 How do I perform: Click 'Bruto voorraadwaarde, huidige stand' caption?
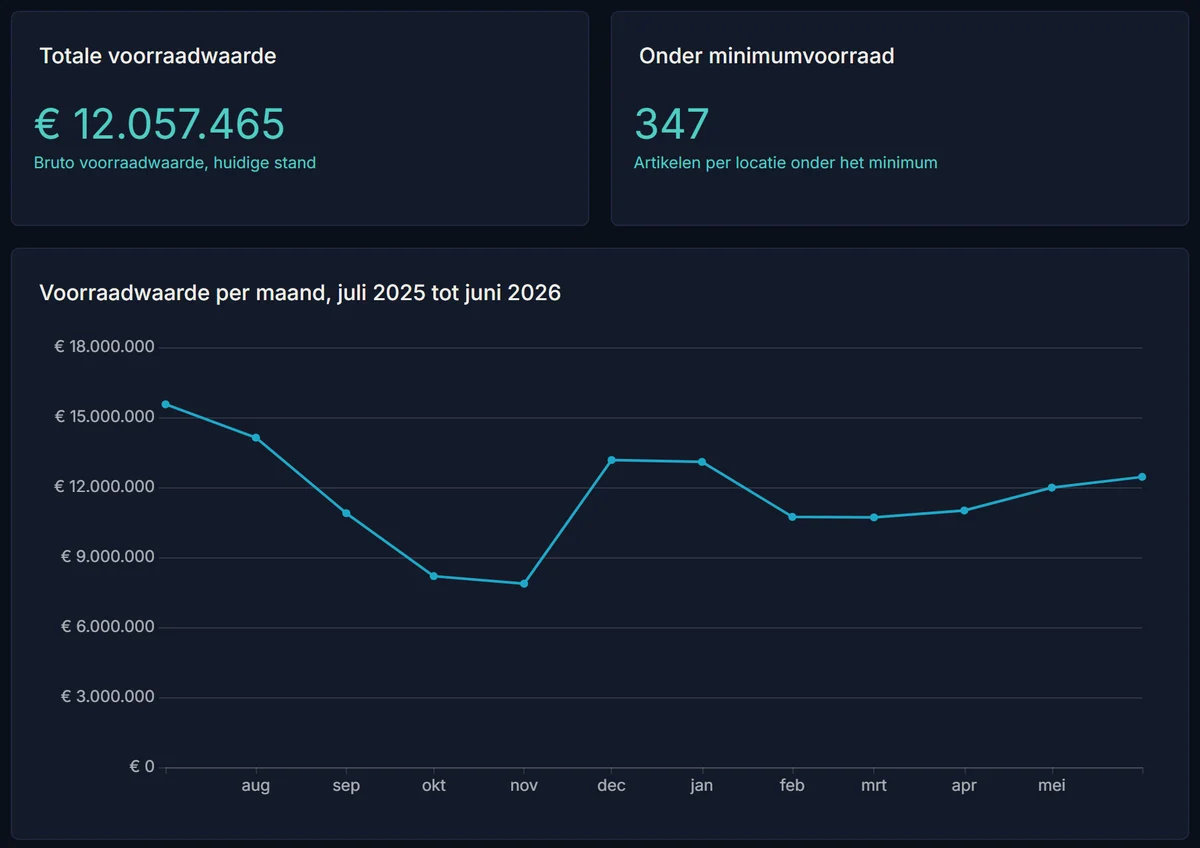coord(175,163)
